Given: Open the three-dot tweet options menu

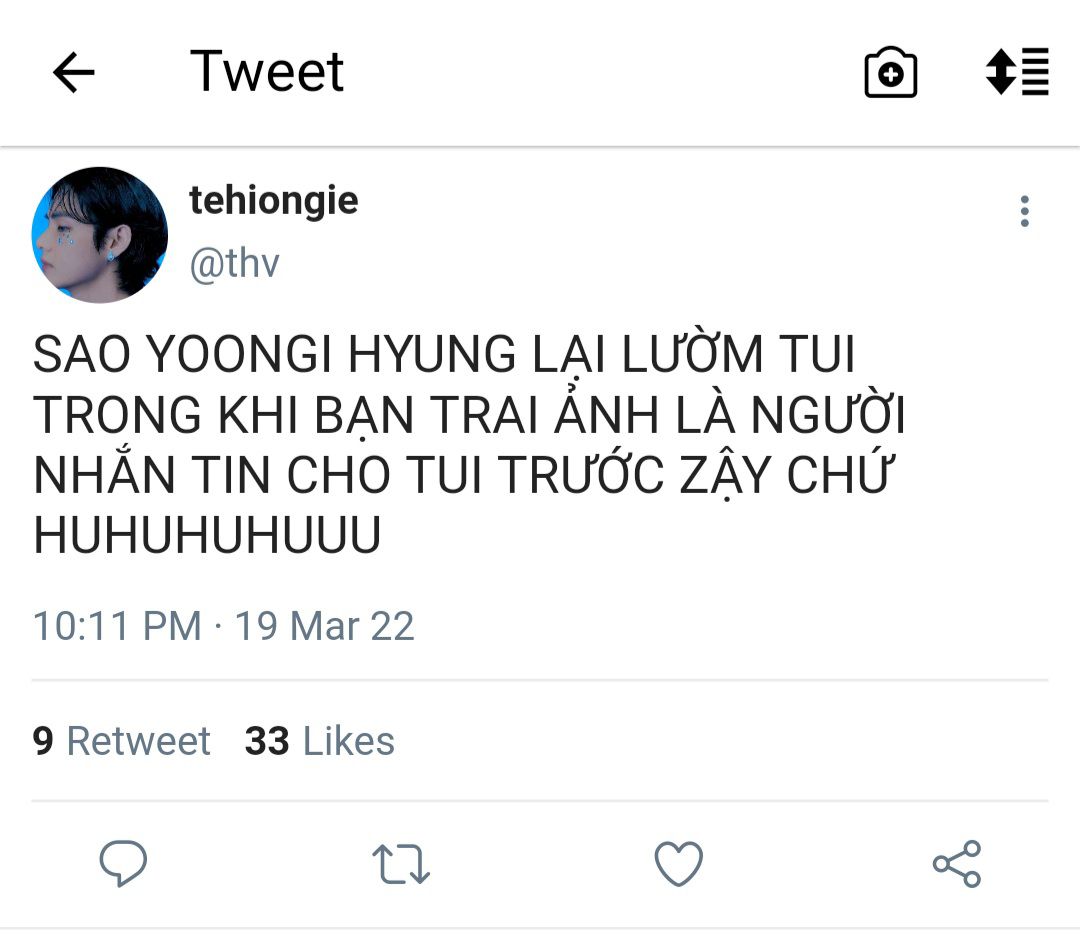Looking at the screenshot, I should pos(1025,211).
